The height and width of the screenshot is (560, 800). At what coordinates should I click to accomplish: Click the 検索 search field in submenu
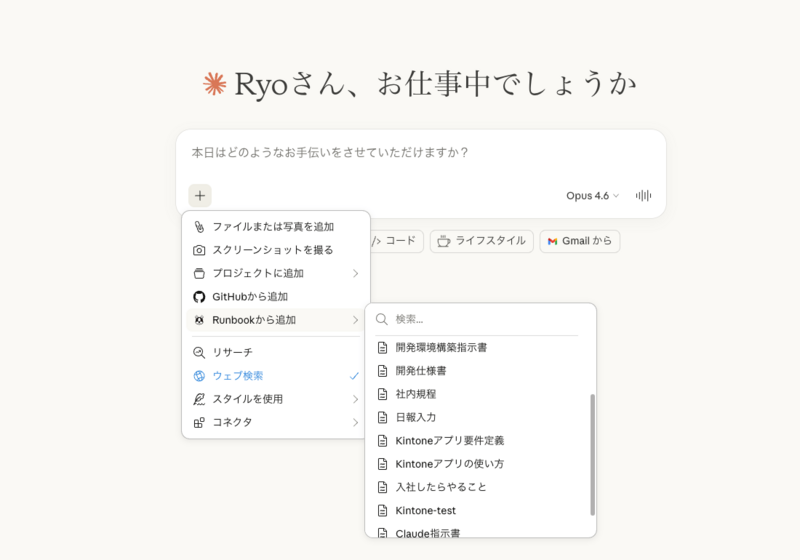pos(480,319)
